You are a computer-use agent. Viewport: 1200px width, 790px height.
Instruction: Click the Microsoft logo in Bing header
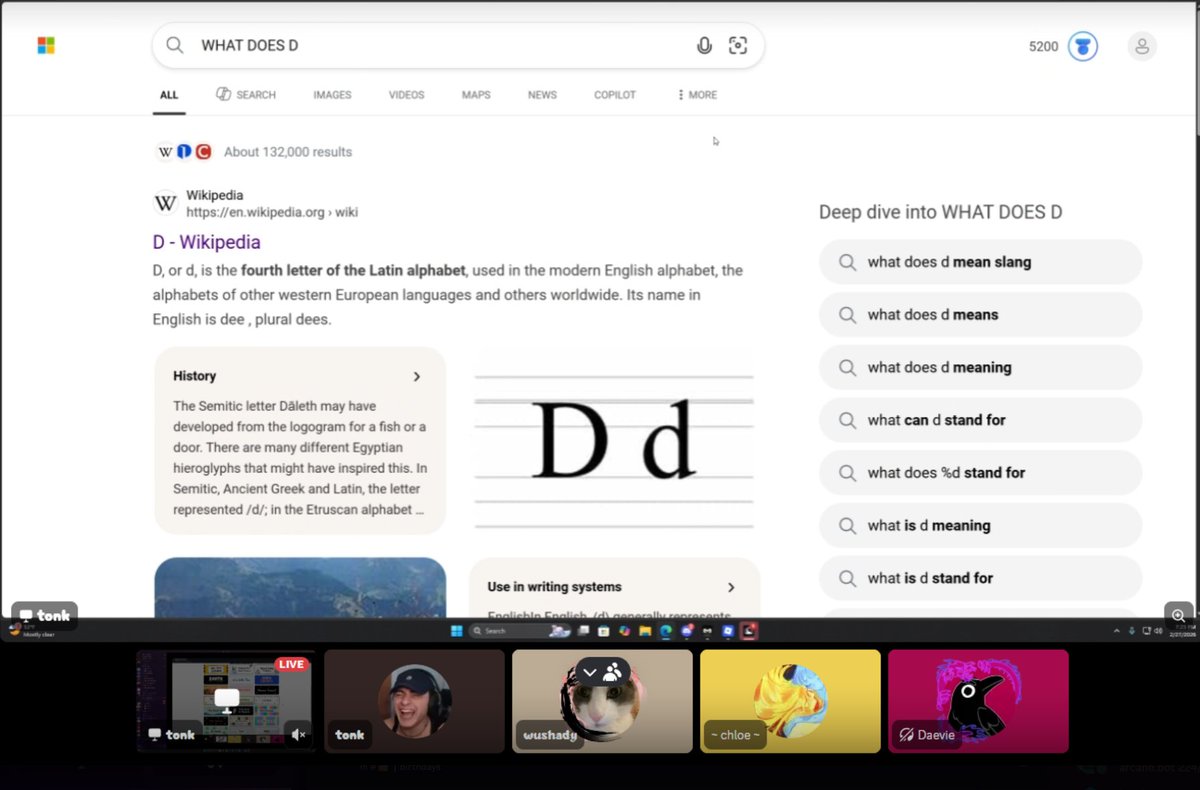coord(46,46)
